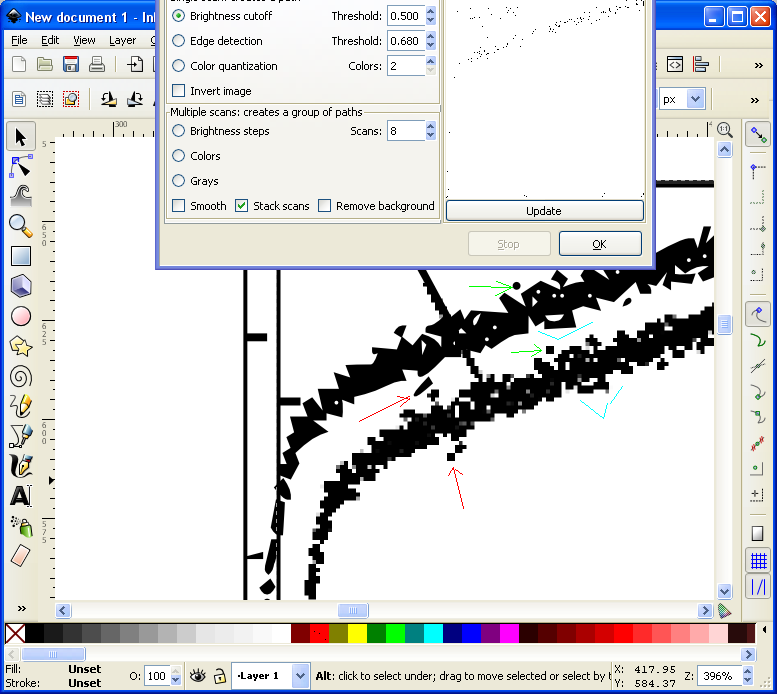This screenshot has width=777, height=694.
Task: Click the zoom 1:1 icon above scrollbar
Action: 724,130
